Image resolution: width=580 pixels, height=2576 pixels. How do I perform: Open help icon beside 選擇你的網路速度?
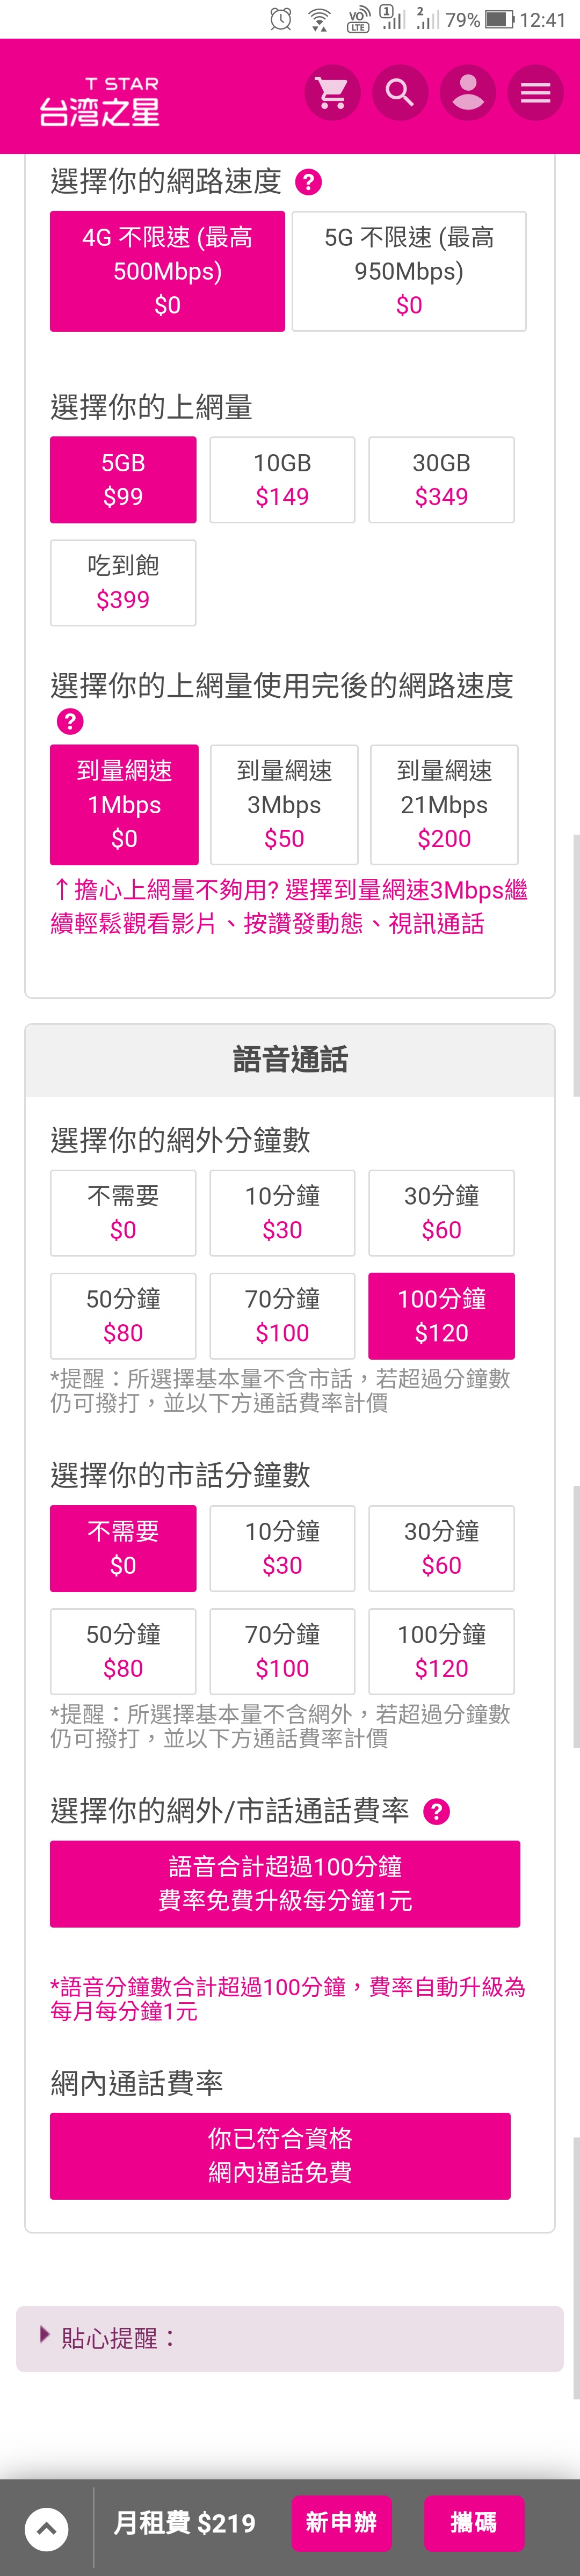click(308, 182)
